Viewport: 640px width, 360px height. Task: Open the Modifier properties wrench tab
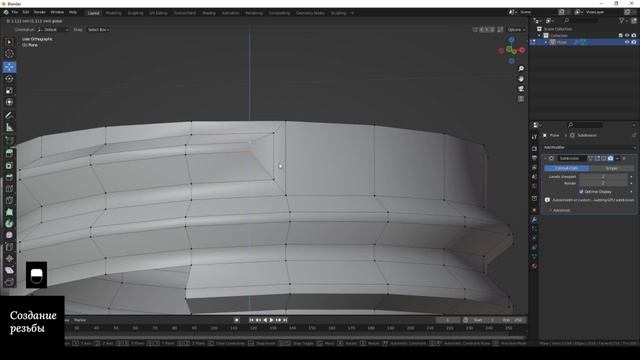click(x=534, y=220)
